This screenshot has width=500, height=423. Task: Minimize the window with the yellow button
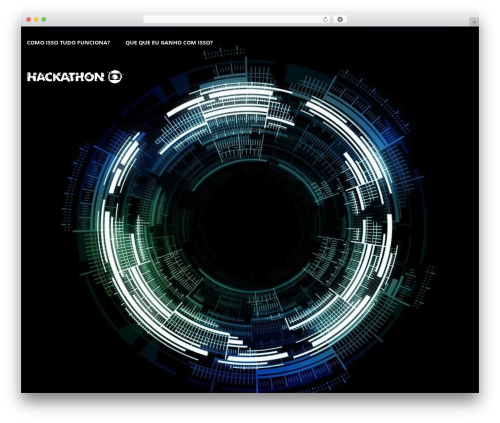(36, 19)
